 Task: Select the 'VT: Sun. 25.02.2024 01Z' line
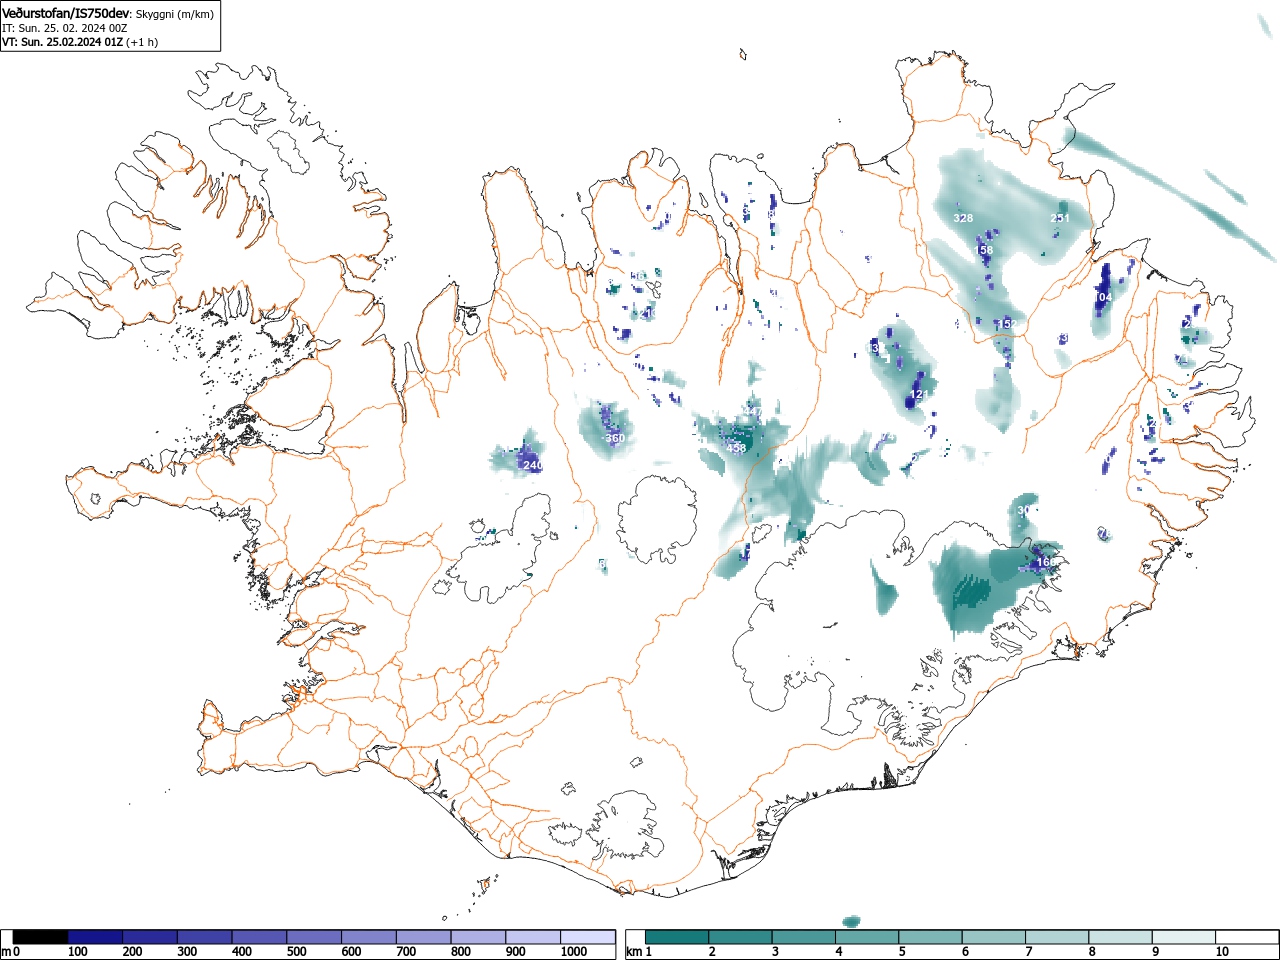click(x=62, y=42)
